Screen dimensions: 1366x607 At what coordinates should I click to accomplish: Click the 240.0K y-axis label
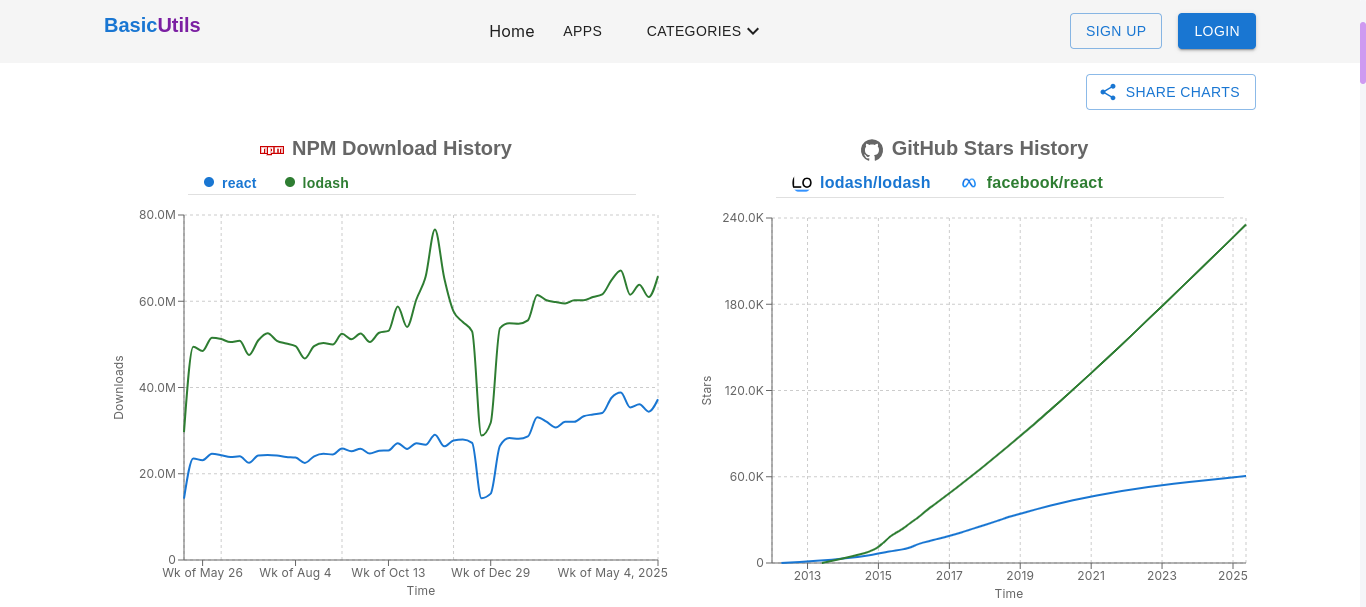743,218
